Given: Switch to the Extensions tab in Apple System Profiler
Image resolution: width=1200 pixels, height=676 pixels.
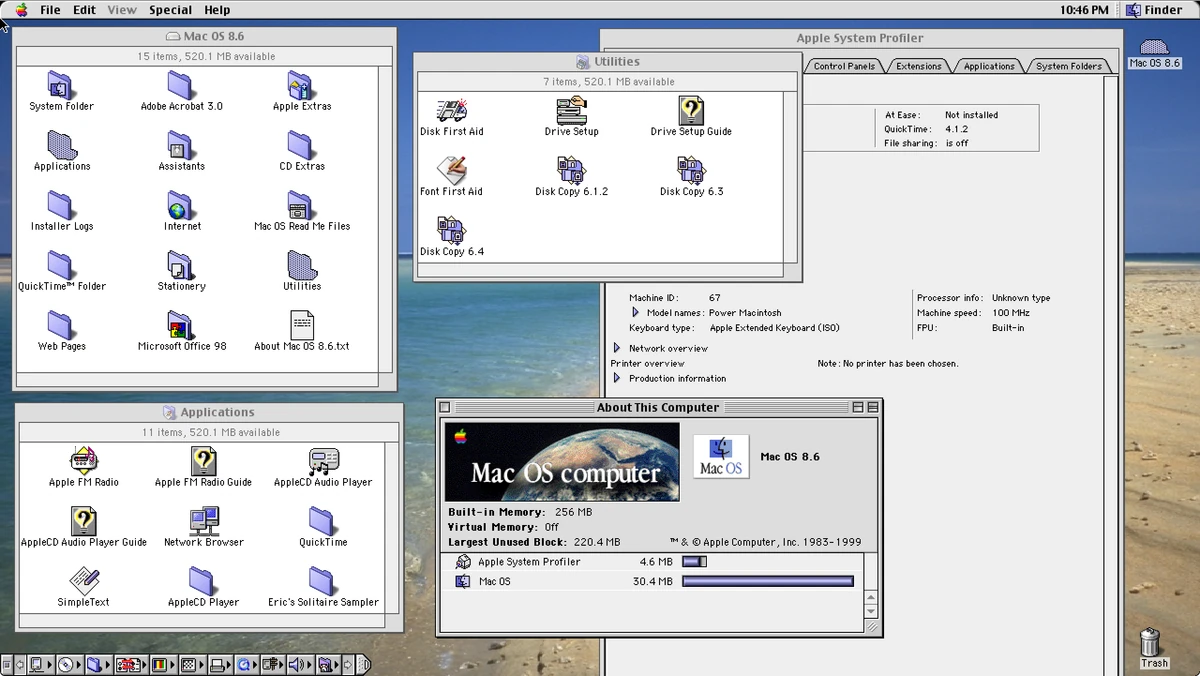Looking at the screenshot, I should pyautogui.click(x=917, y=65).
